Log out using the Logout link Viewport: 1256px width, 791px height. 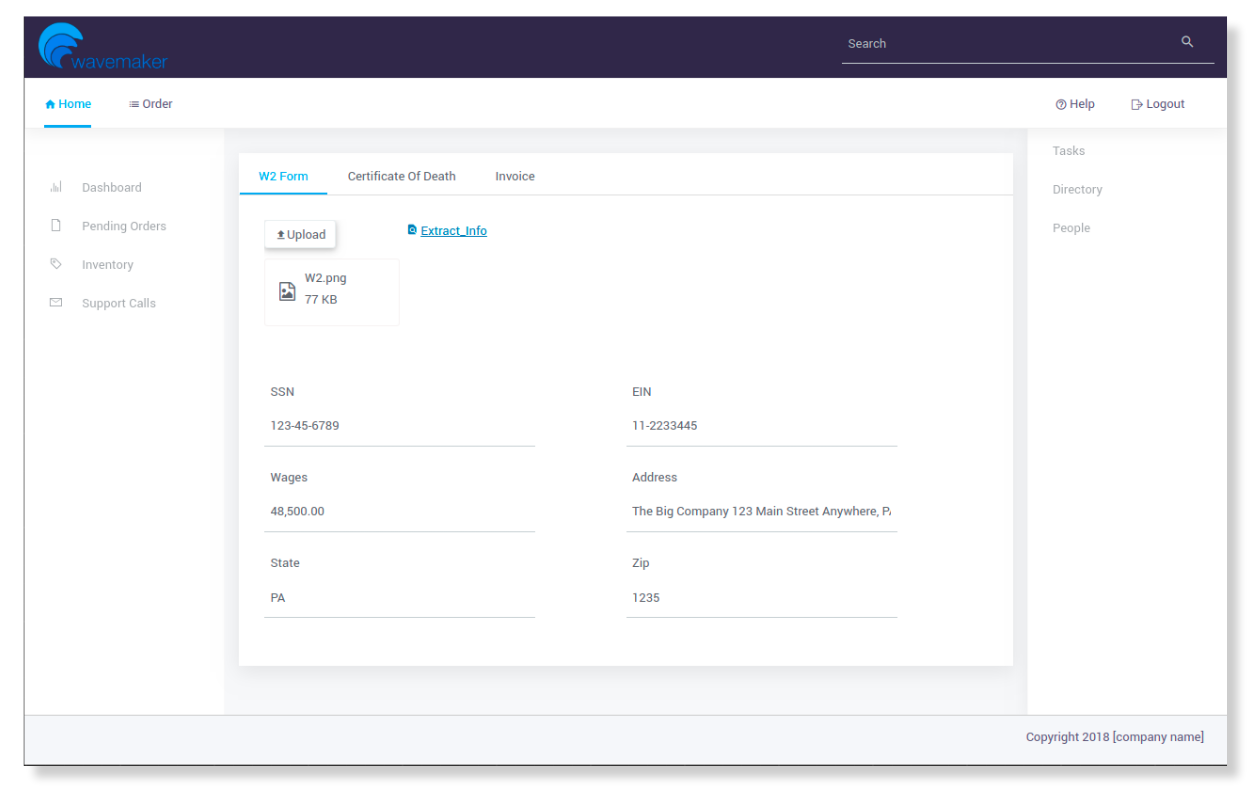tap(1158, 104)
